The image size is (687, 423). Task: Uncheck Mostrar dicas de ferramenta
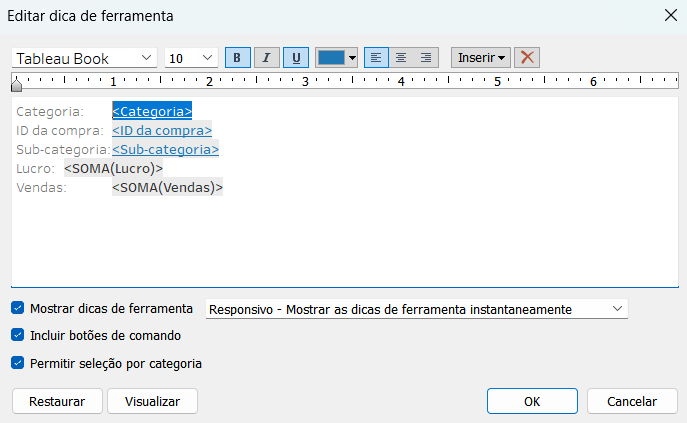pos(18,309)
